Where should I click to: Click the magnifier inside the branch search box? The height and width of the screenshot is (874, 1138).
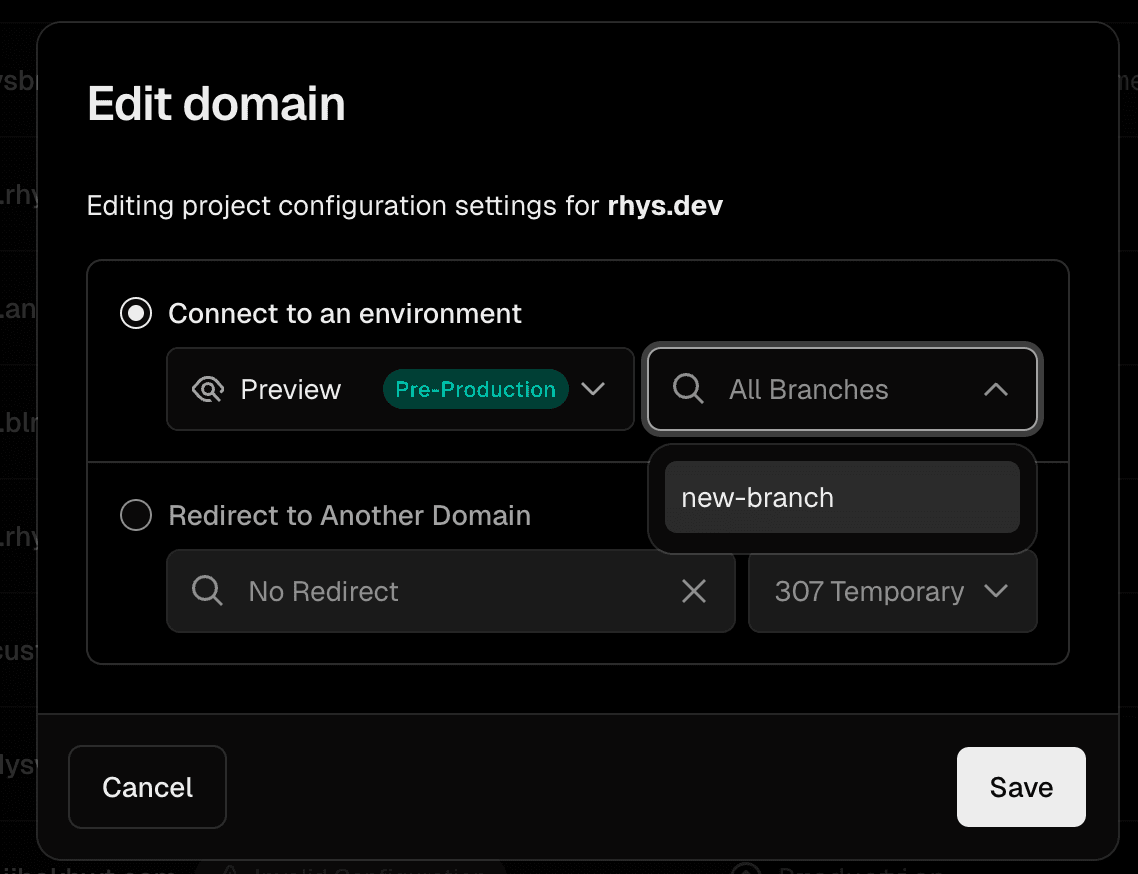tap(687, 390)
